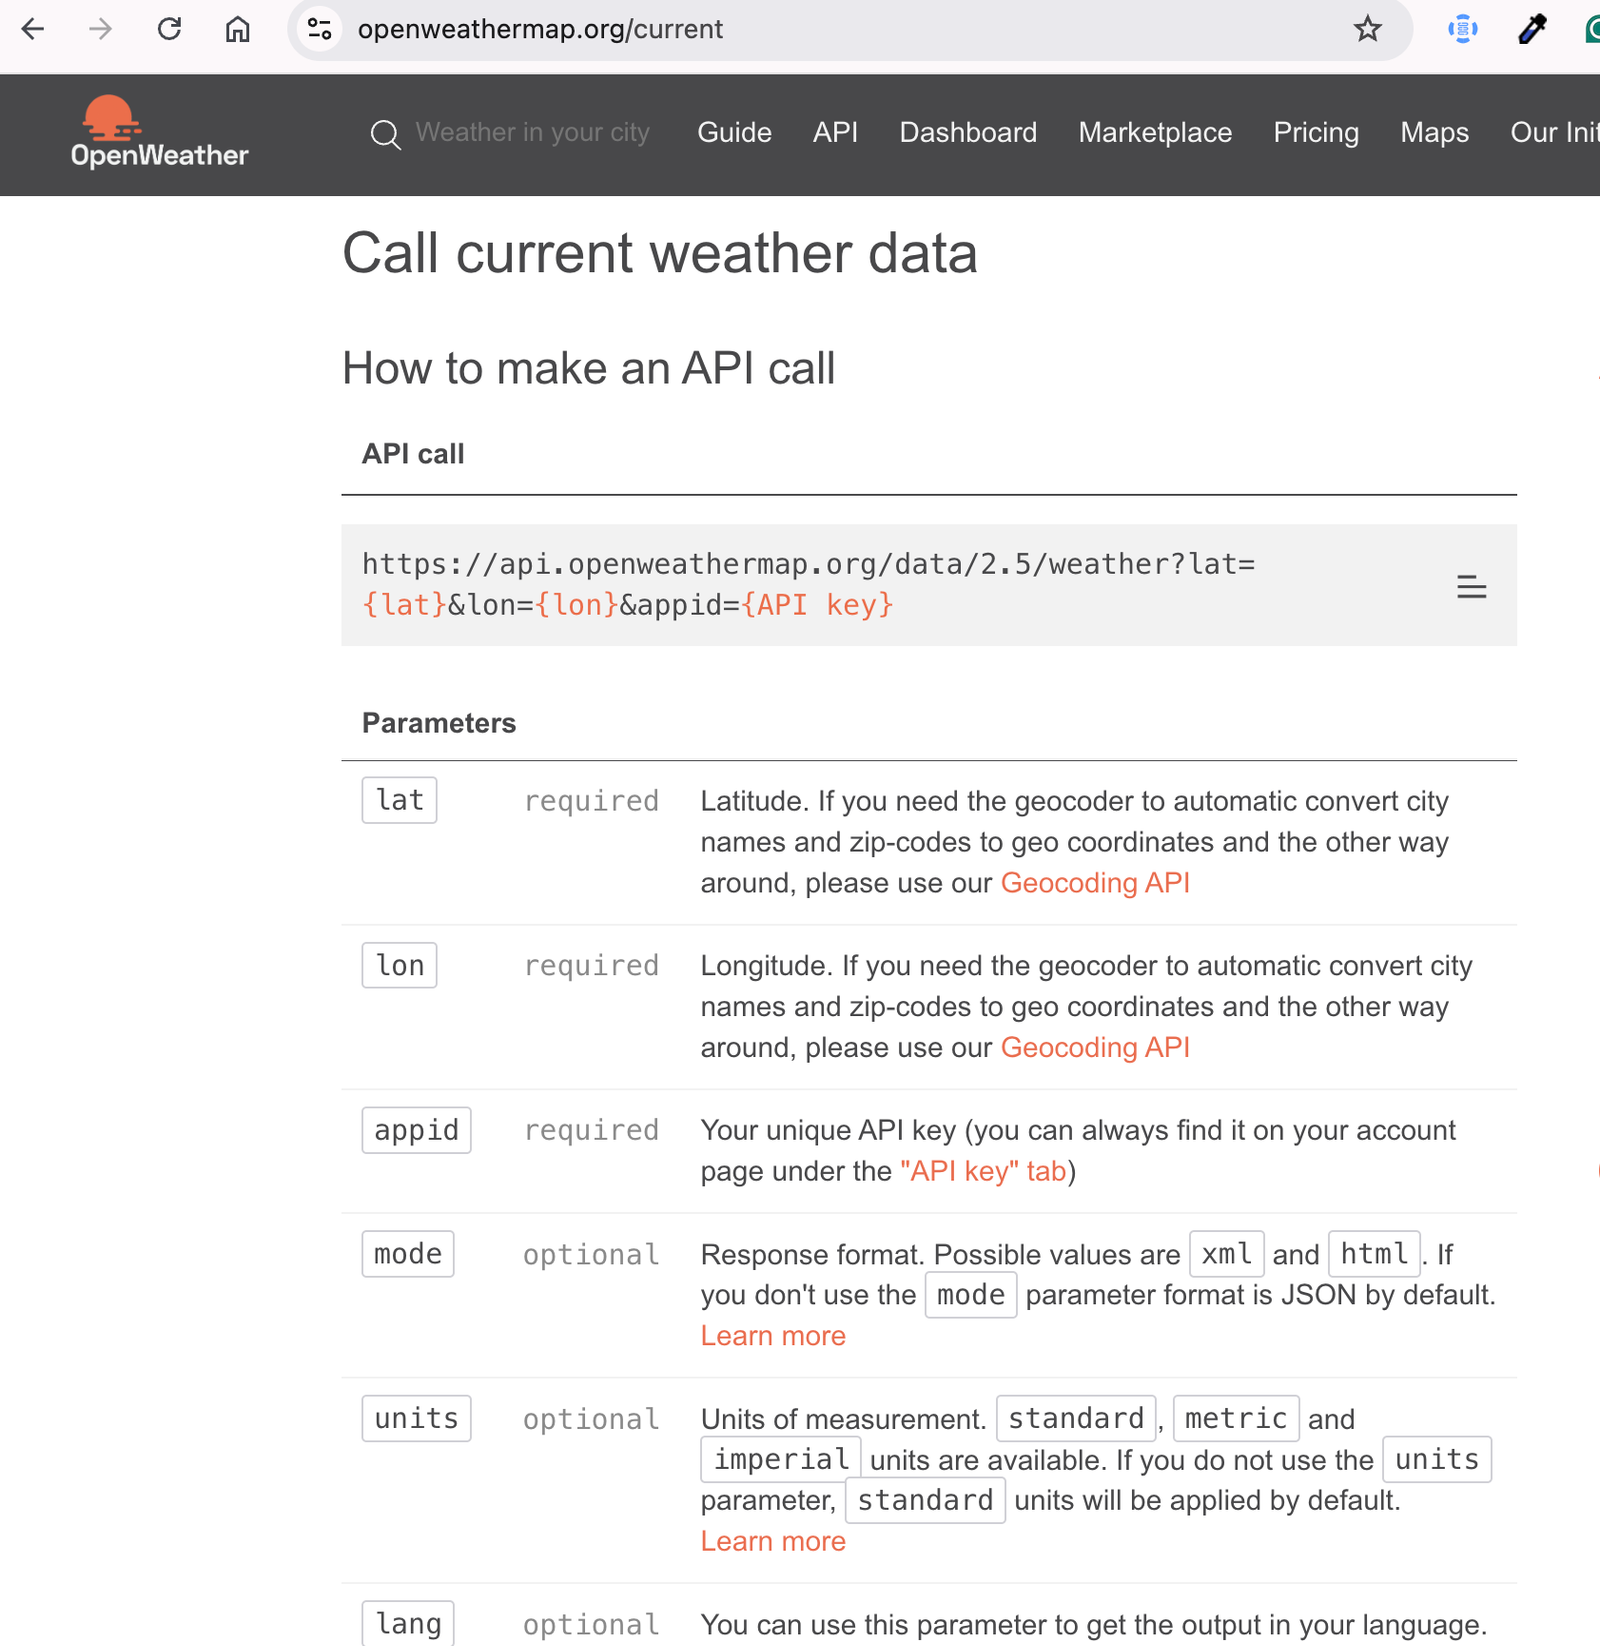Click the search magnifier icon
Screen dimensions: 1600x1646
(x=385, y=134)
